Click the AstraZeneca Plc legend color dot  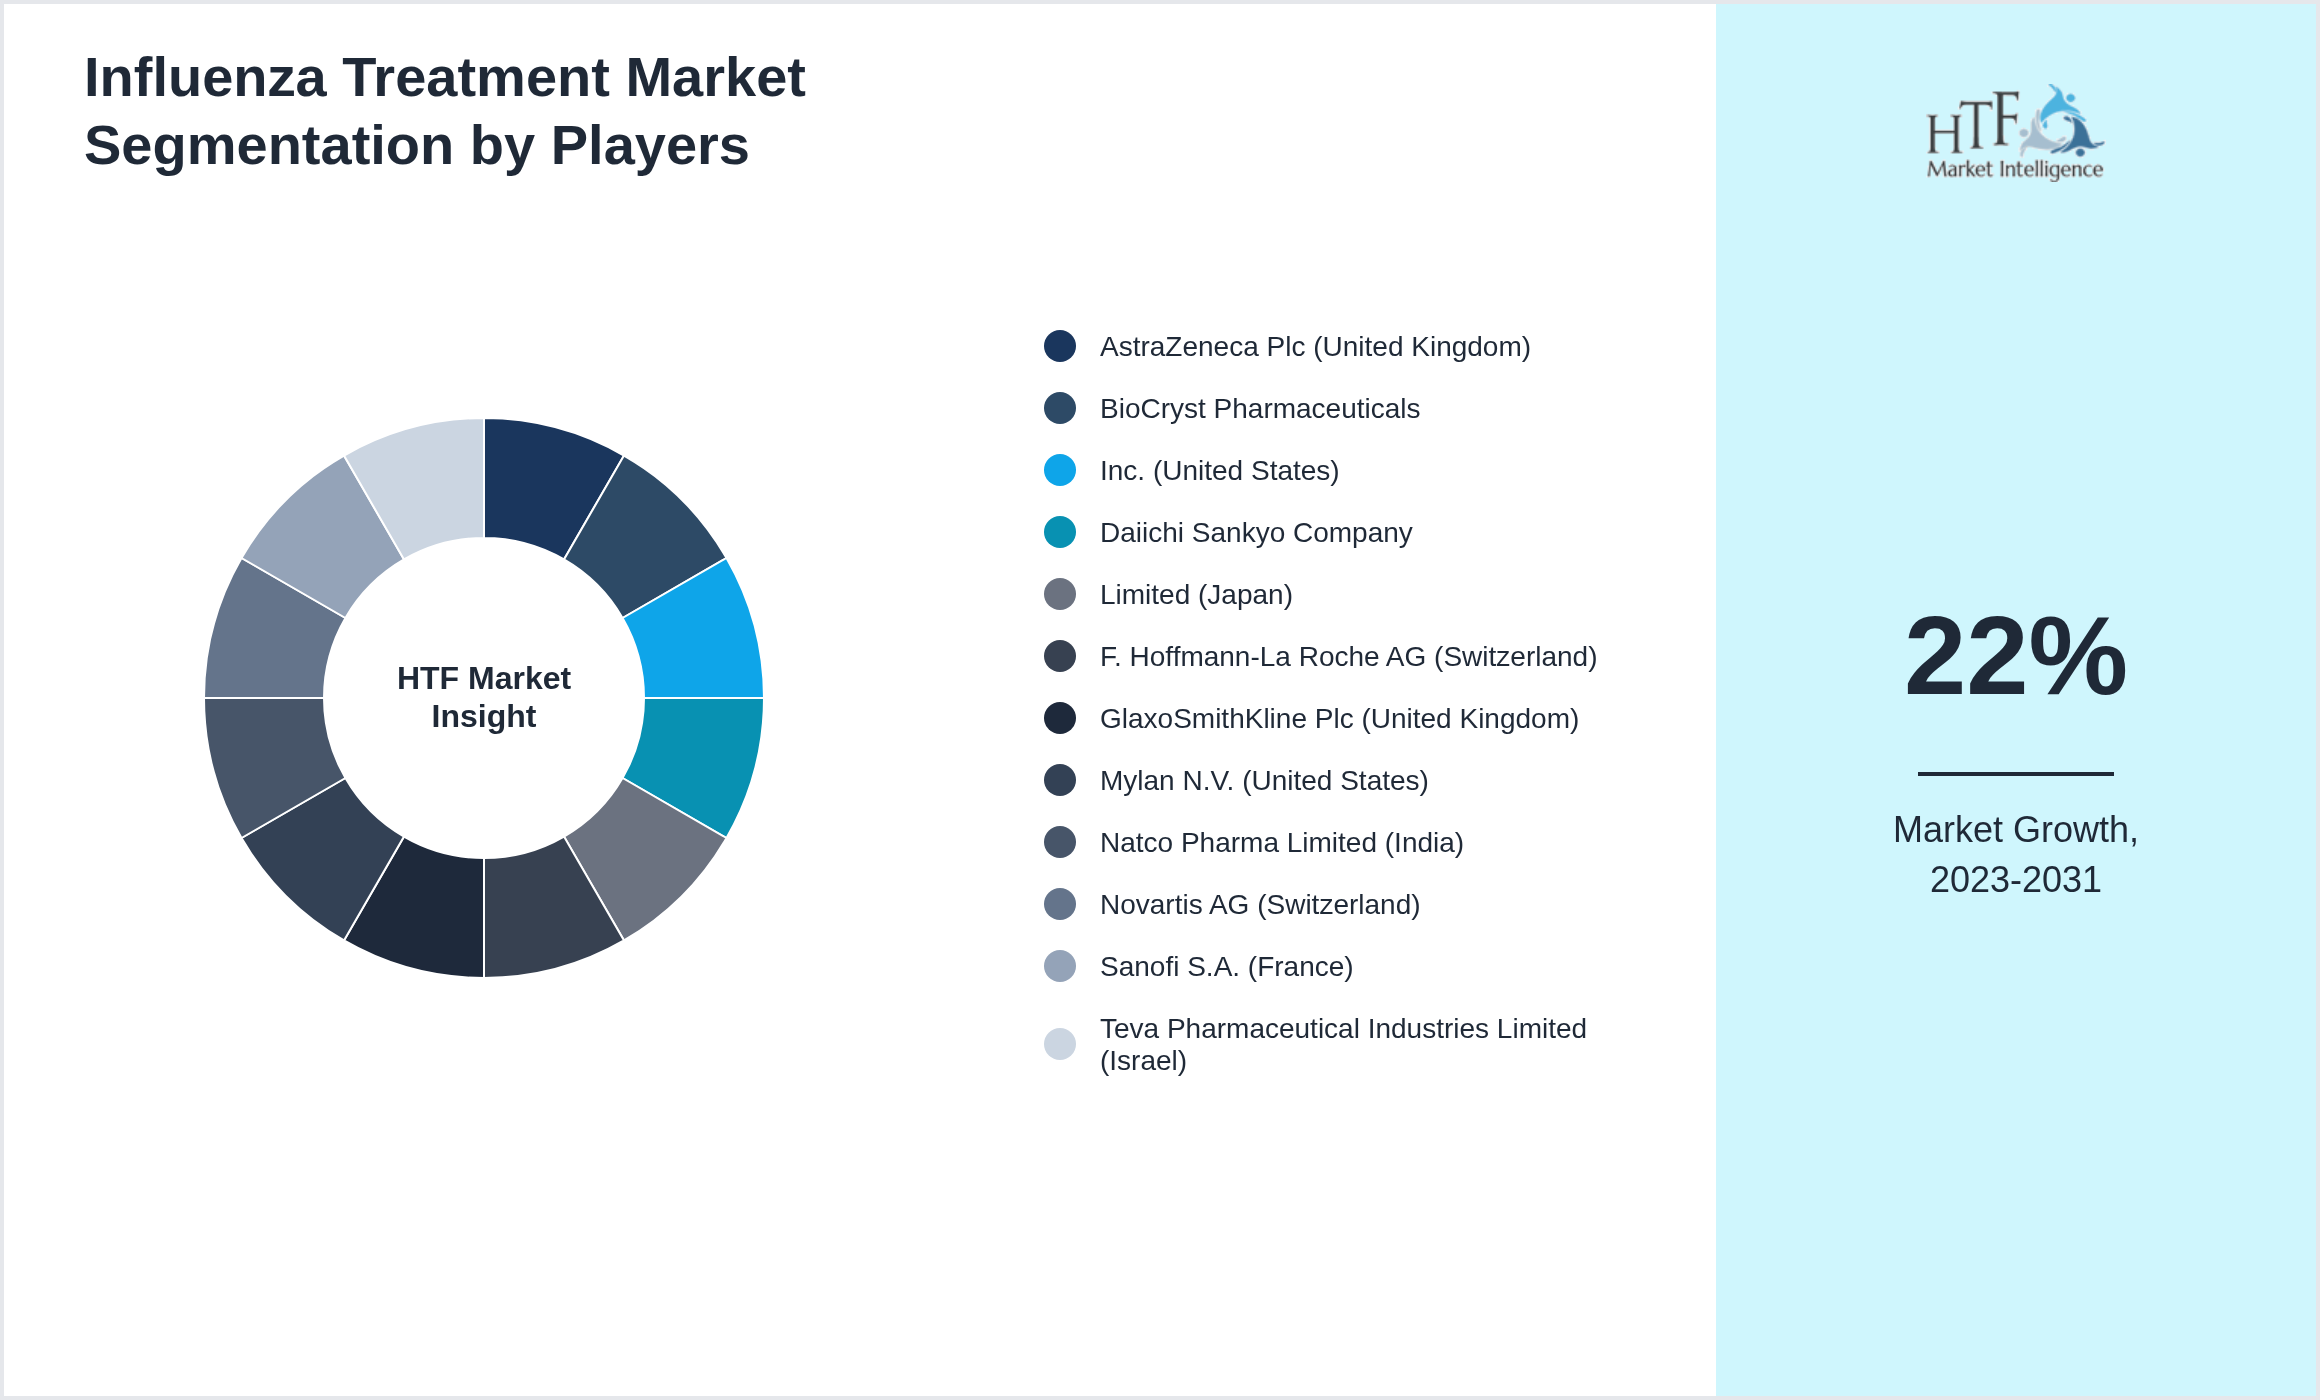[x=1060, y=346]
